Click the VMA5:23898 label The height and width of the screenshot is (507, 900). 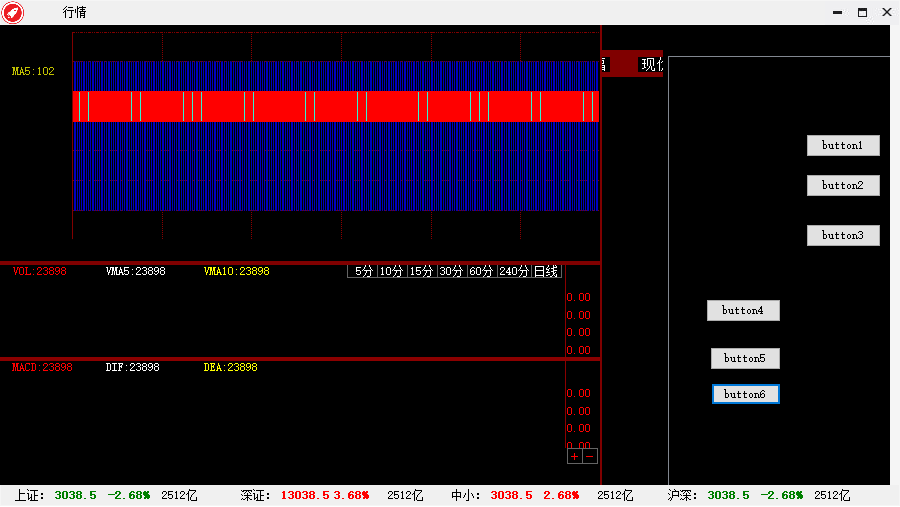point(135,271)
